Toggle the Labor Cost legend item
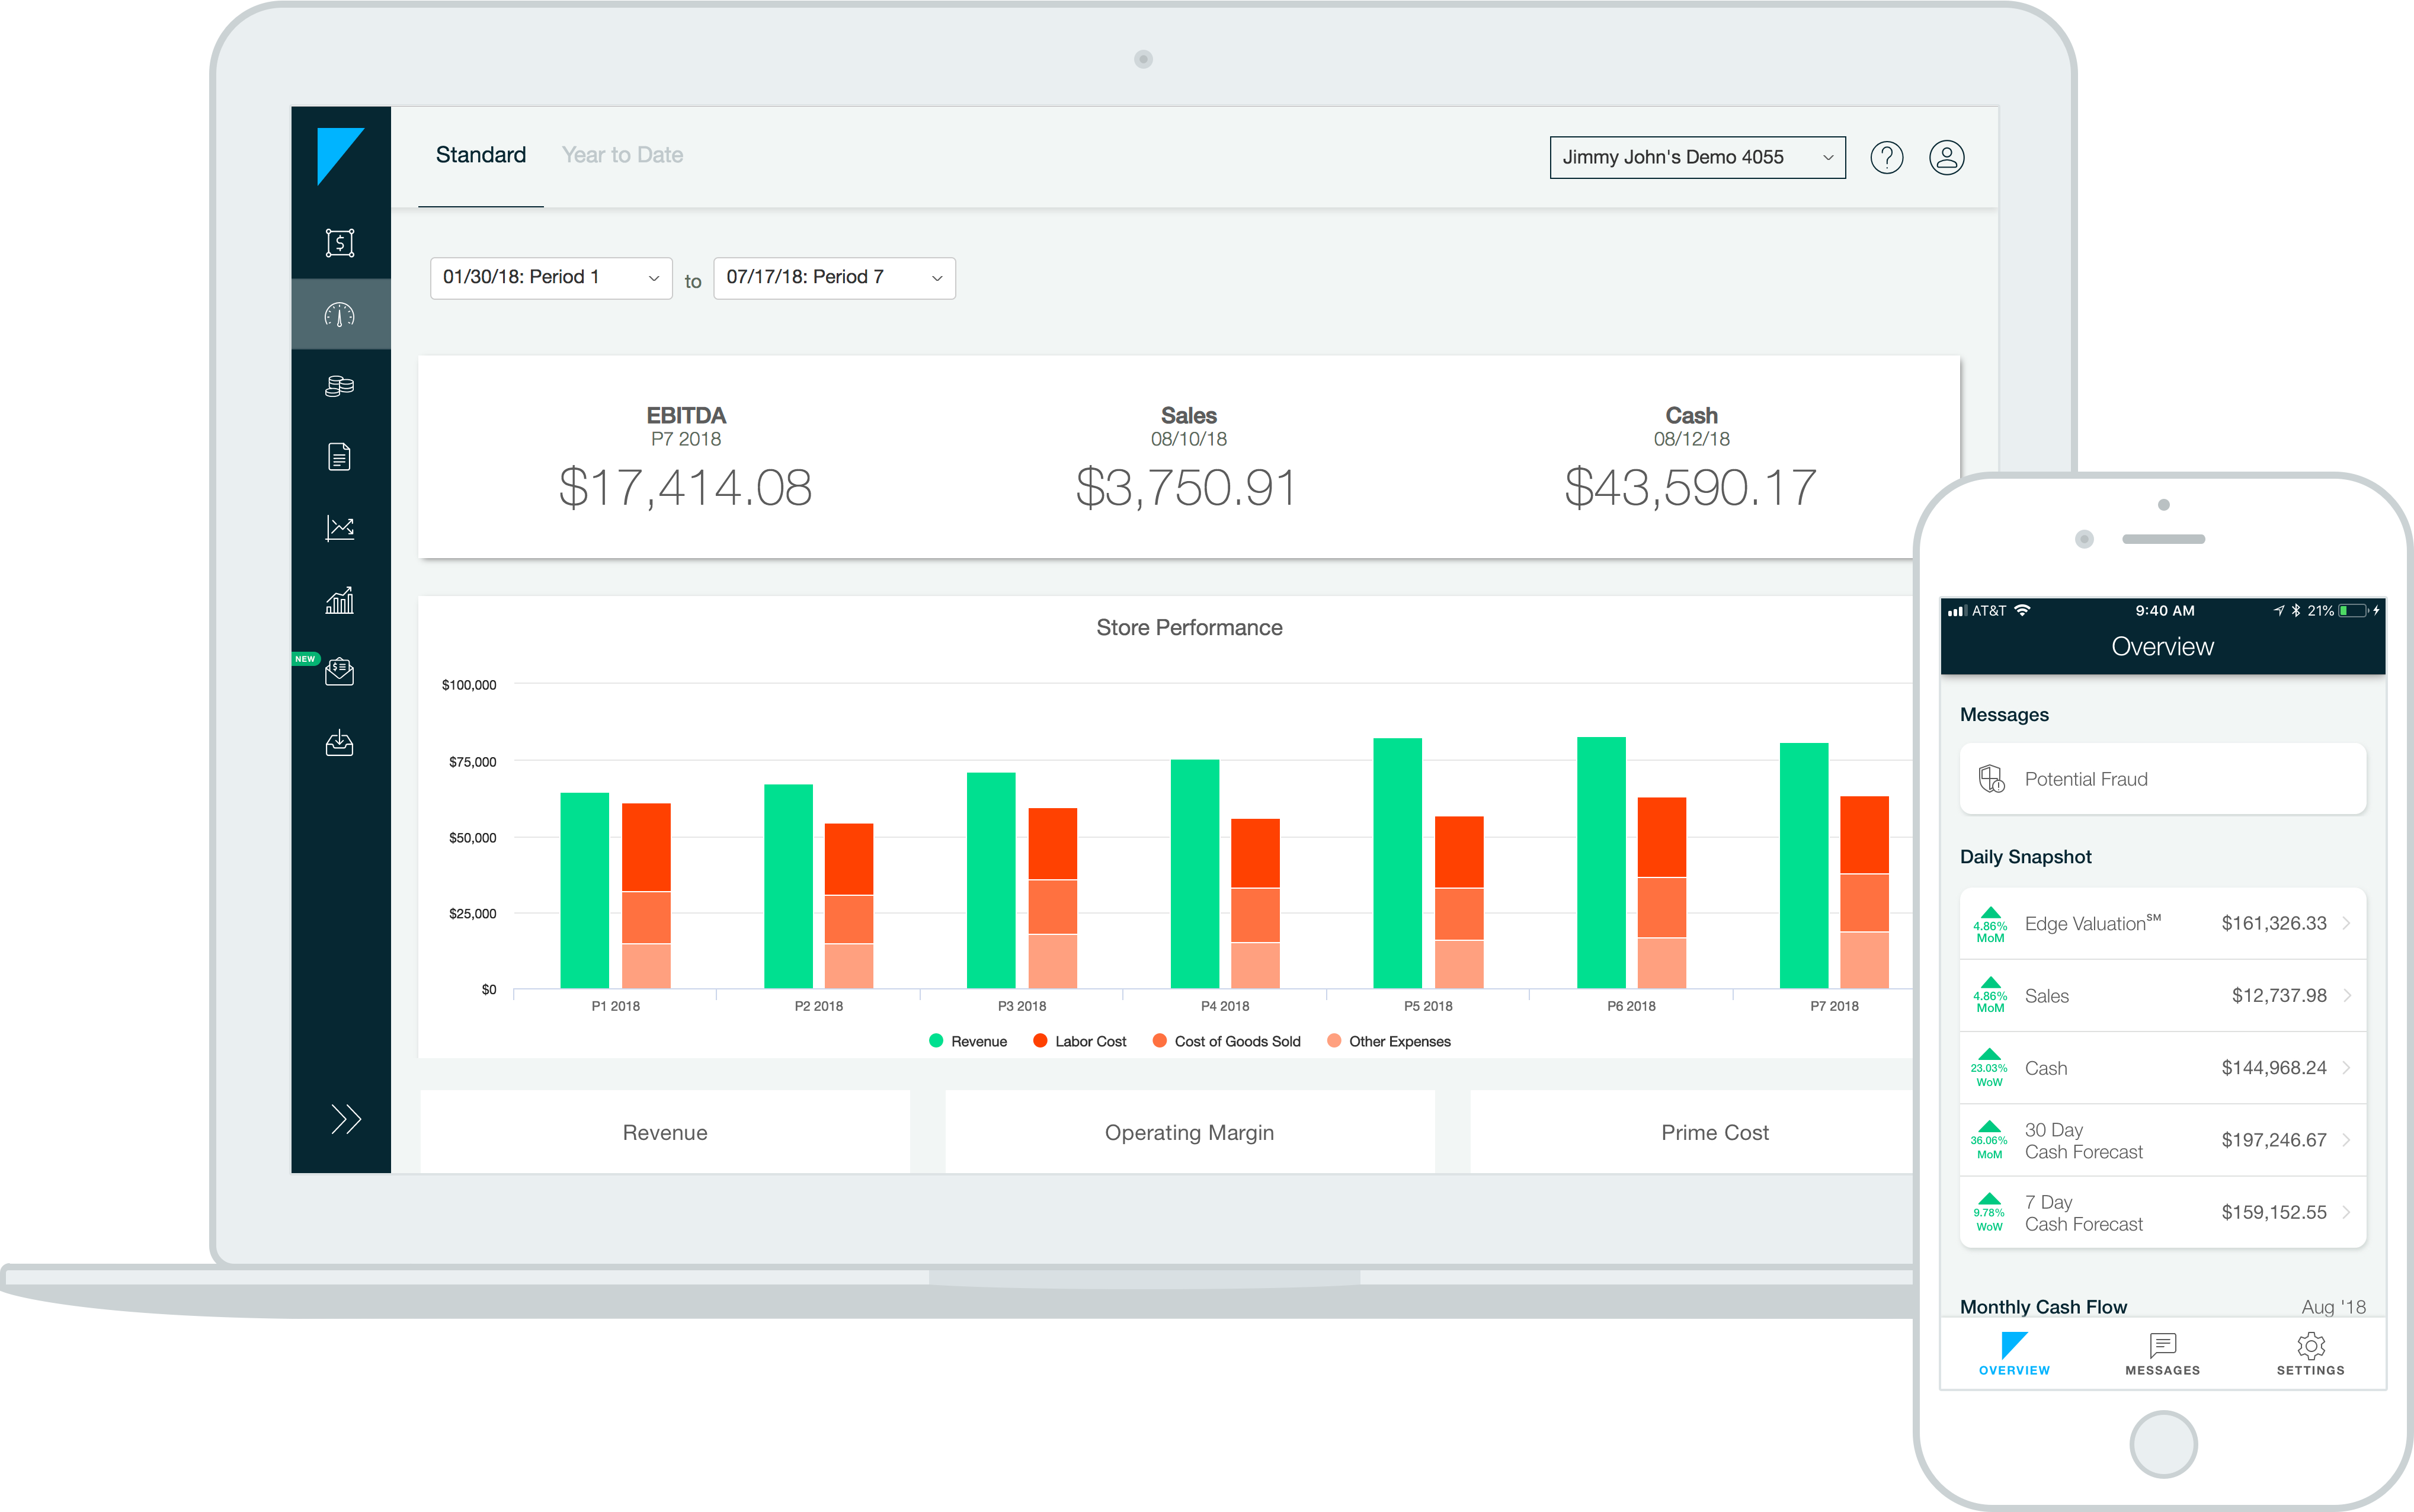2414x1512 pixels. tap(1079, 1041)
